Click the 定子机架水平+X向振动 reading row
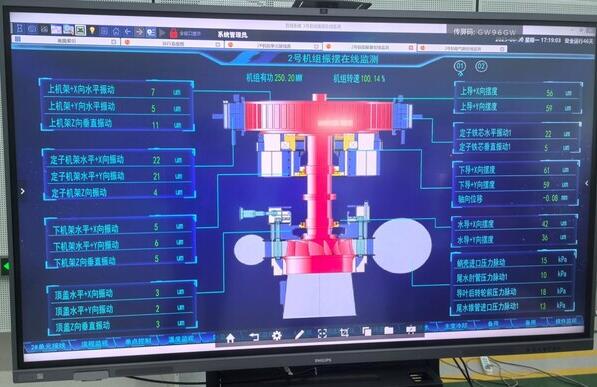Image resolution: width=597 pixels, height=387 pixels. click(x=119, y=160)
